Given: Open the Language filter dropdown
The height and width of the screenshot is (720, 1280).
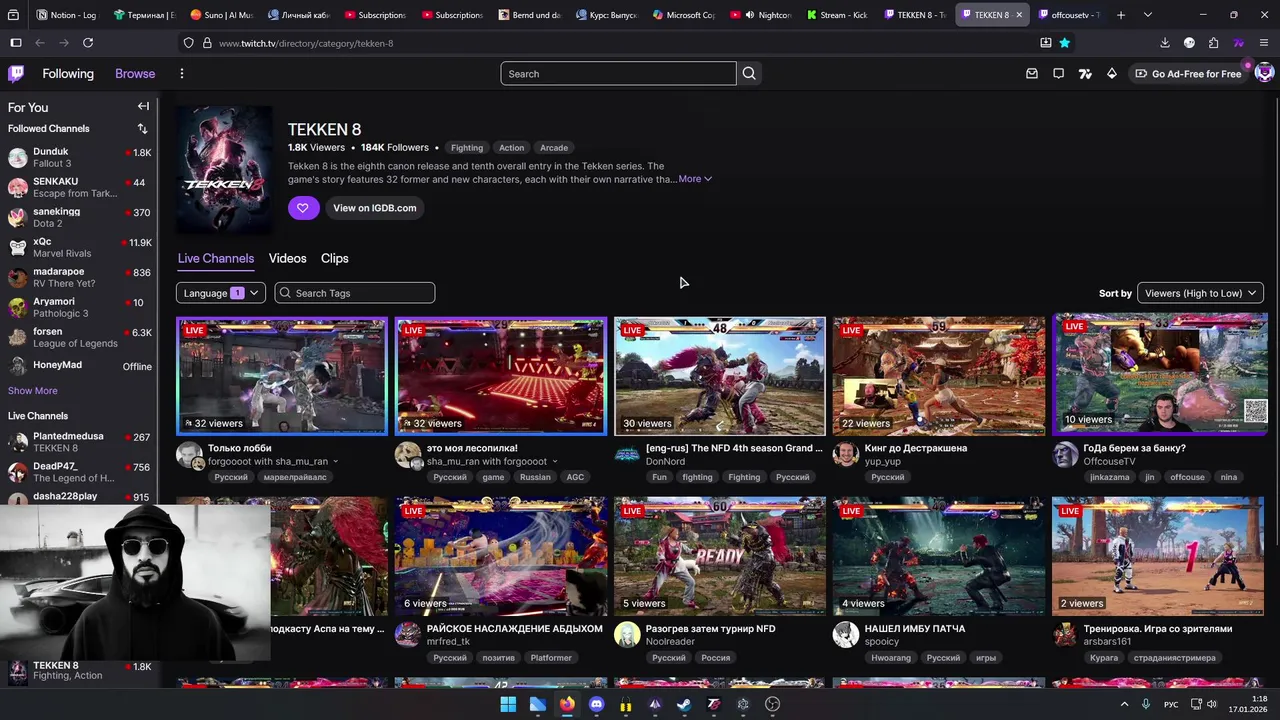Looking at the screenshot, I should 220,293.
